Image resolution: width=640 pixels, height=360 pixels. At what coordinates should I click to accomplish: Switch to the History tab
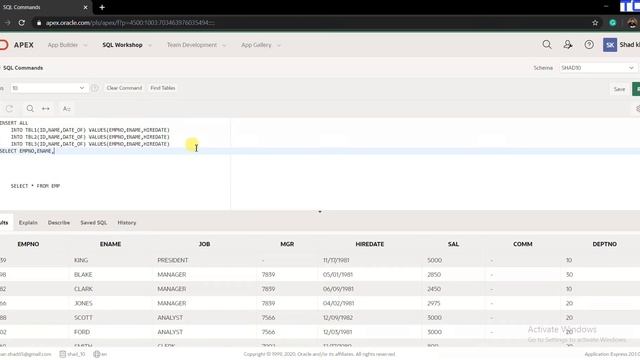(x=127, y=222)
